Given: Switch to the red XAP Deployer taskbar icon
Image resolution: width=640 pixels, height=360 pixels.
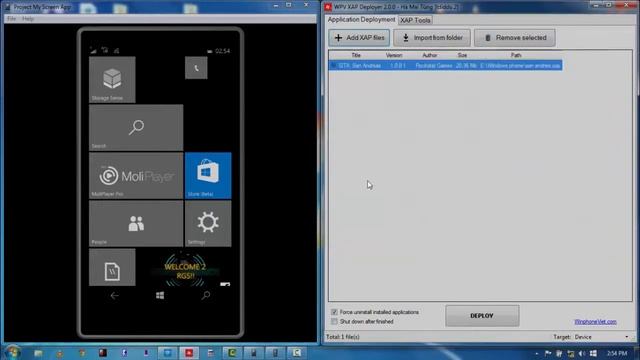Looking at the screenshot, I should 189,353.
